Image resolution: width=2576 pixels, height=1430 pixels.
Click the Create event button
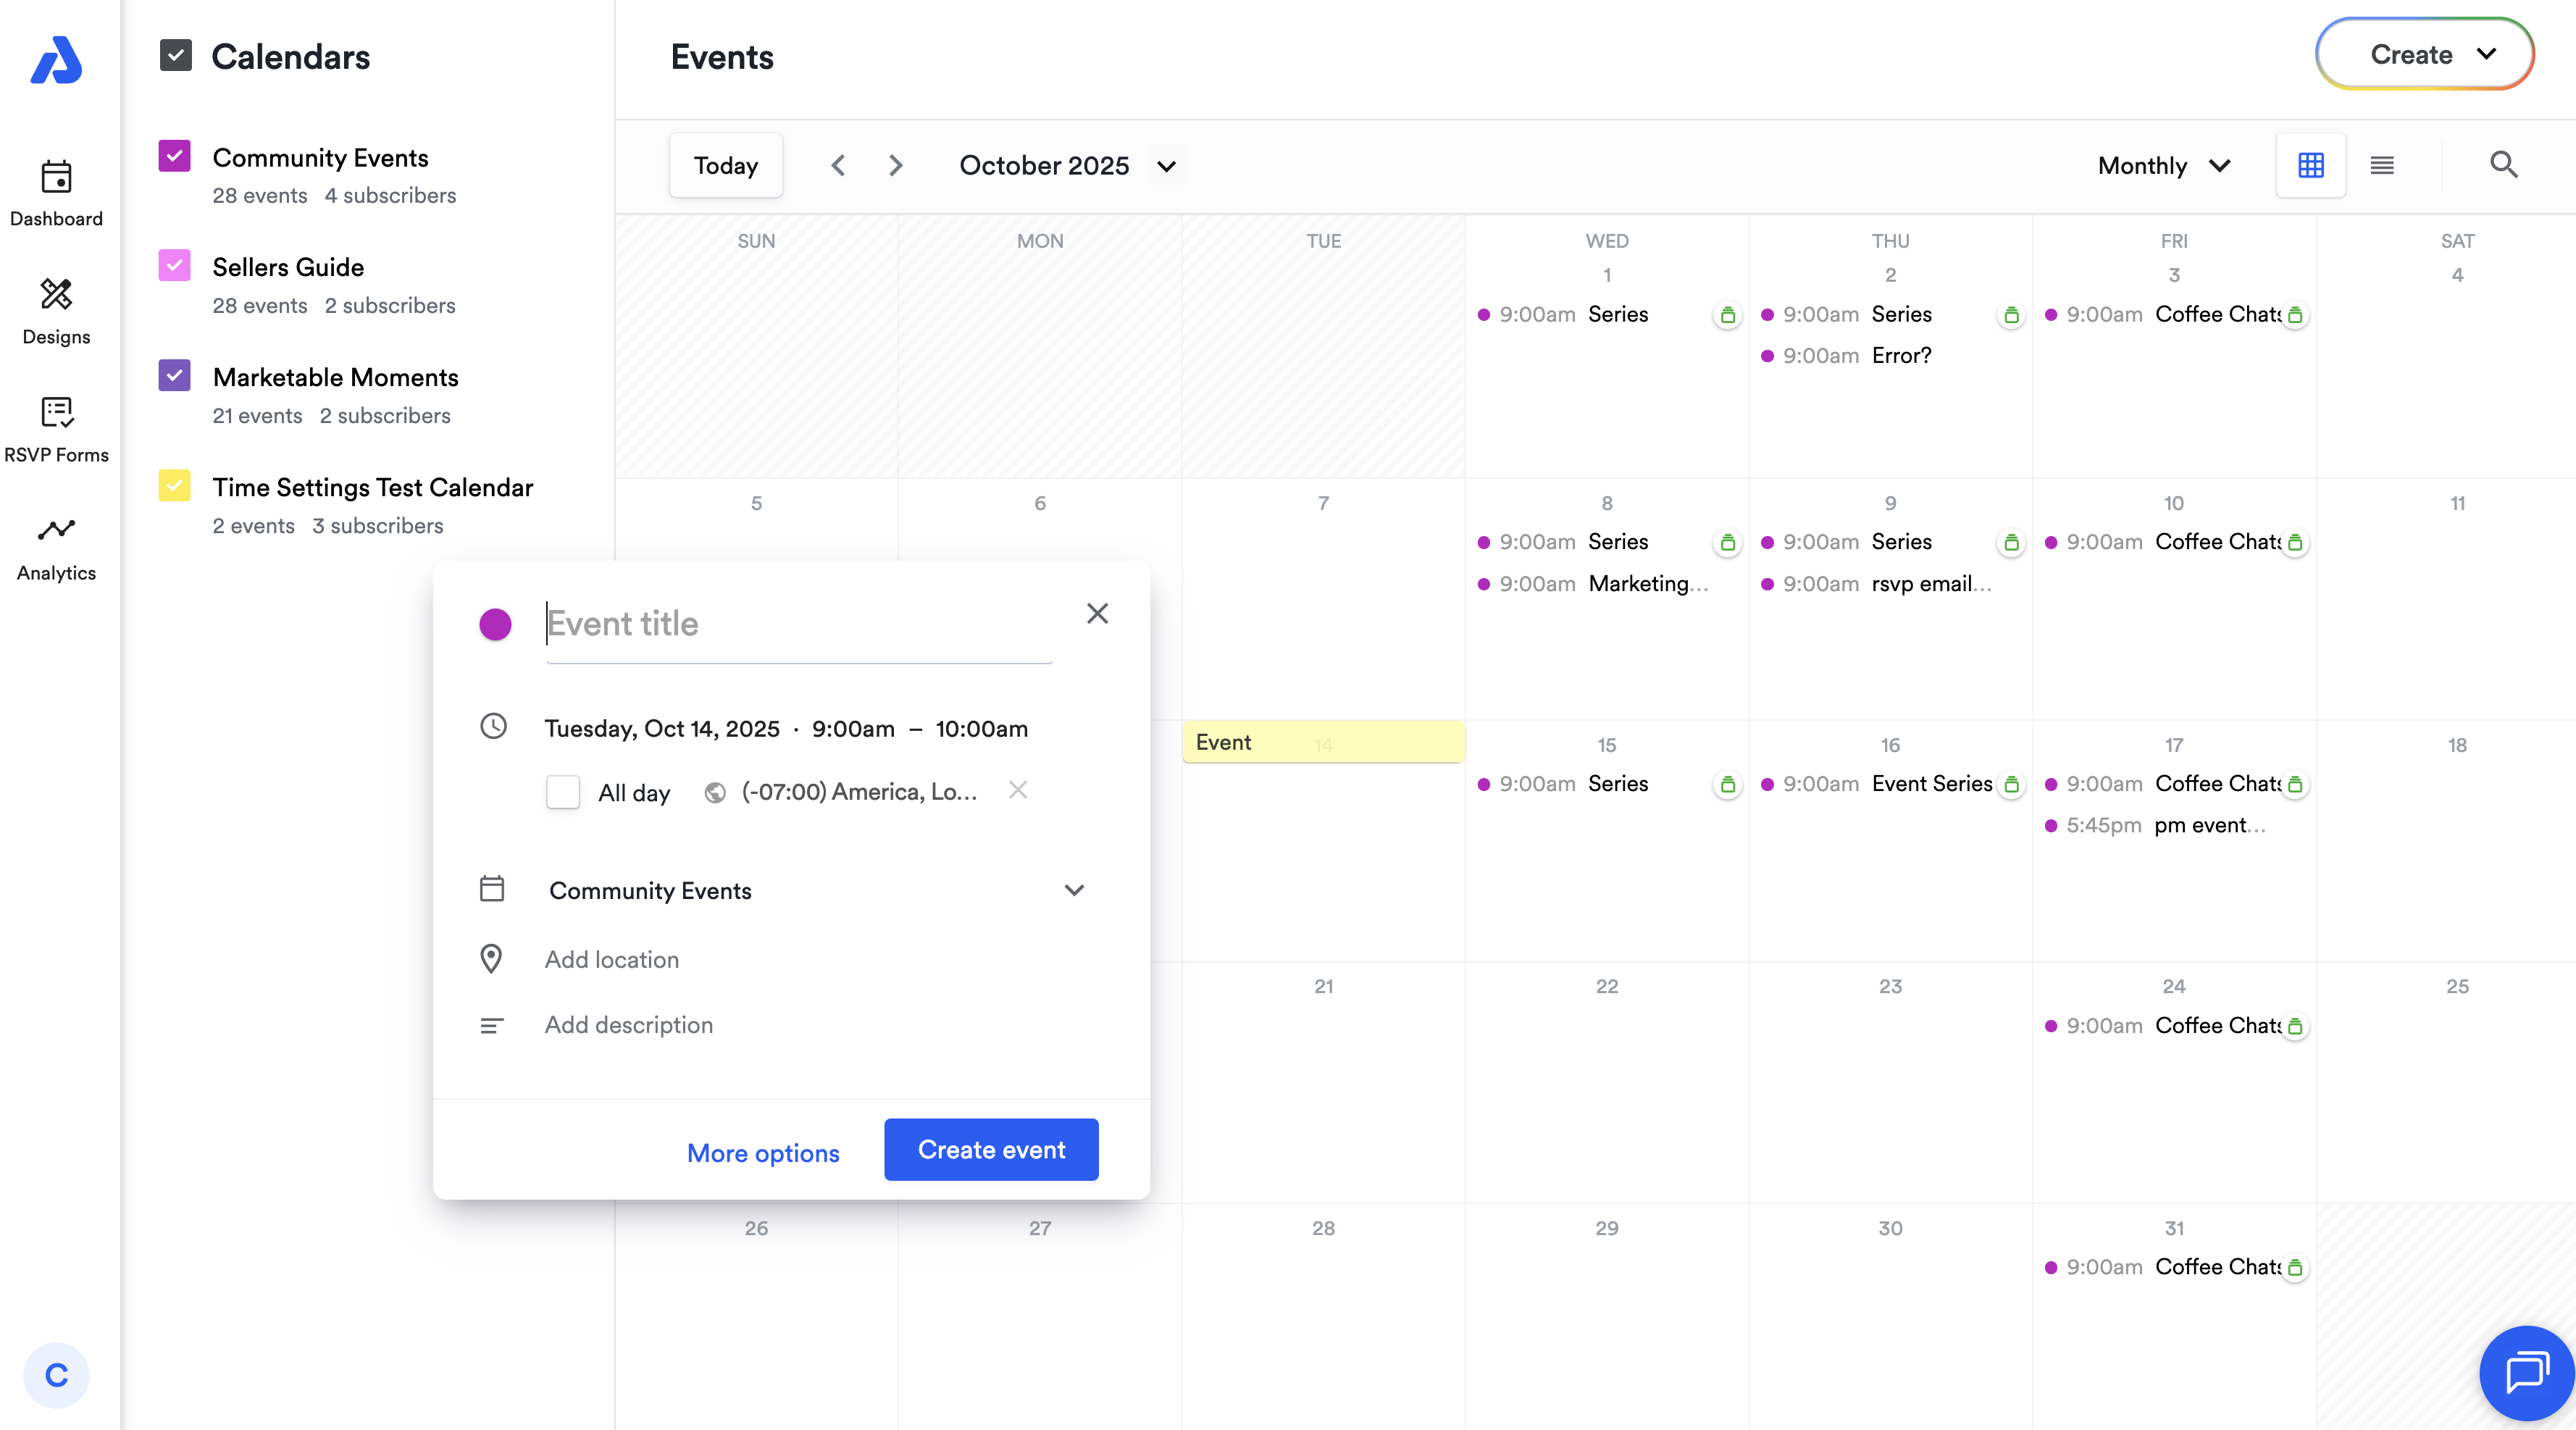click(x=990, y=1149)
